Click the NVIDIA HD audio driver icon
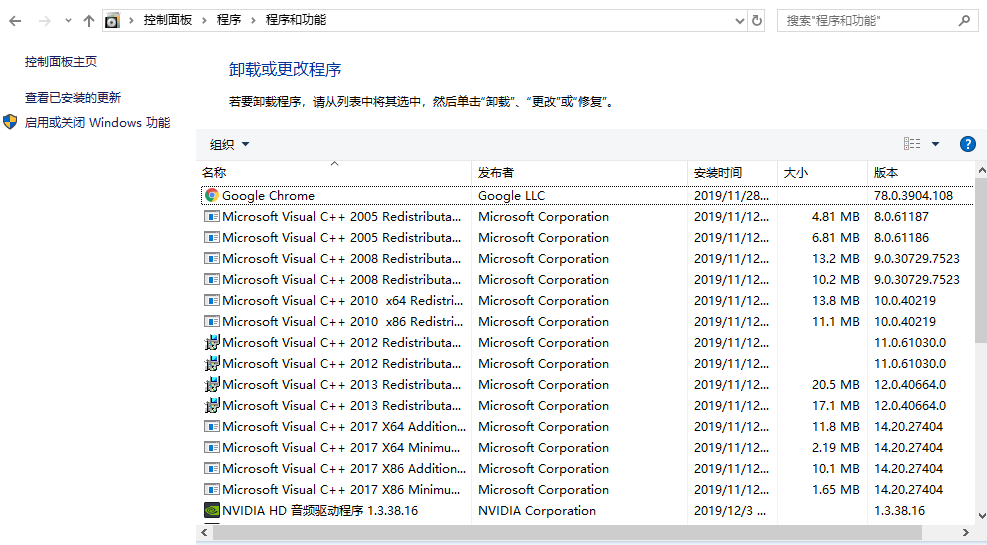Image resolution: width=987 pixels, height=545 pixels. click(211, 510)
